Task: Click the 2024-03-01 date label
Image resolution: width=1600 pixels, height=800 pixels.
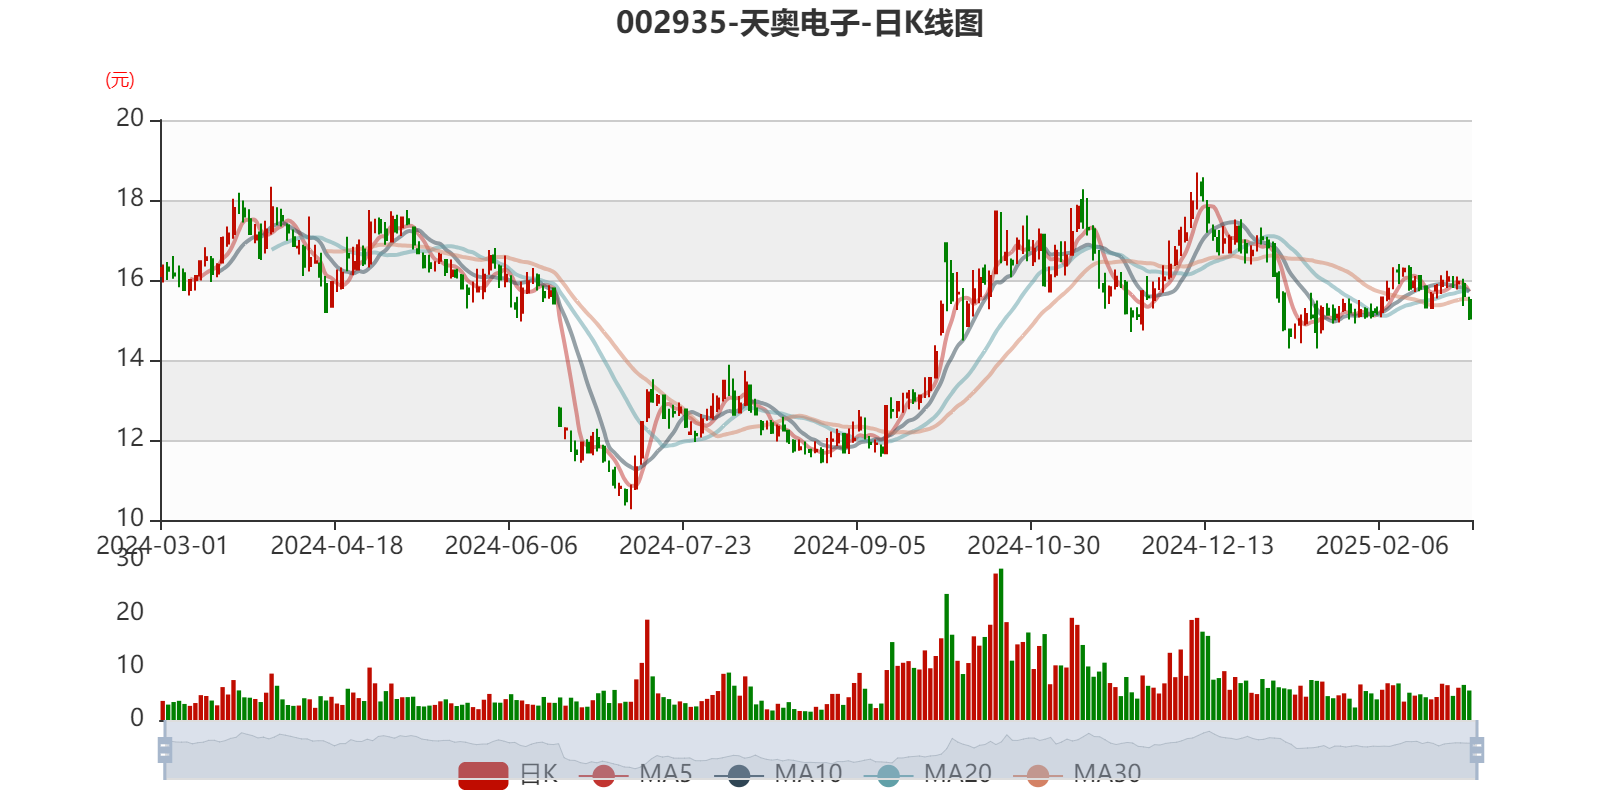Action: click(x=162, y=546)
